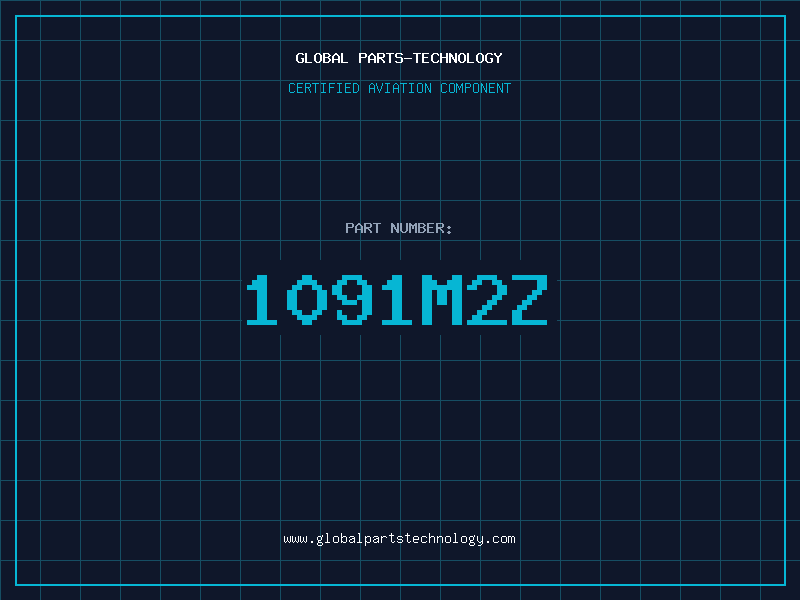
Task: Click the PART NUMBER: label
Action: 398,228
